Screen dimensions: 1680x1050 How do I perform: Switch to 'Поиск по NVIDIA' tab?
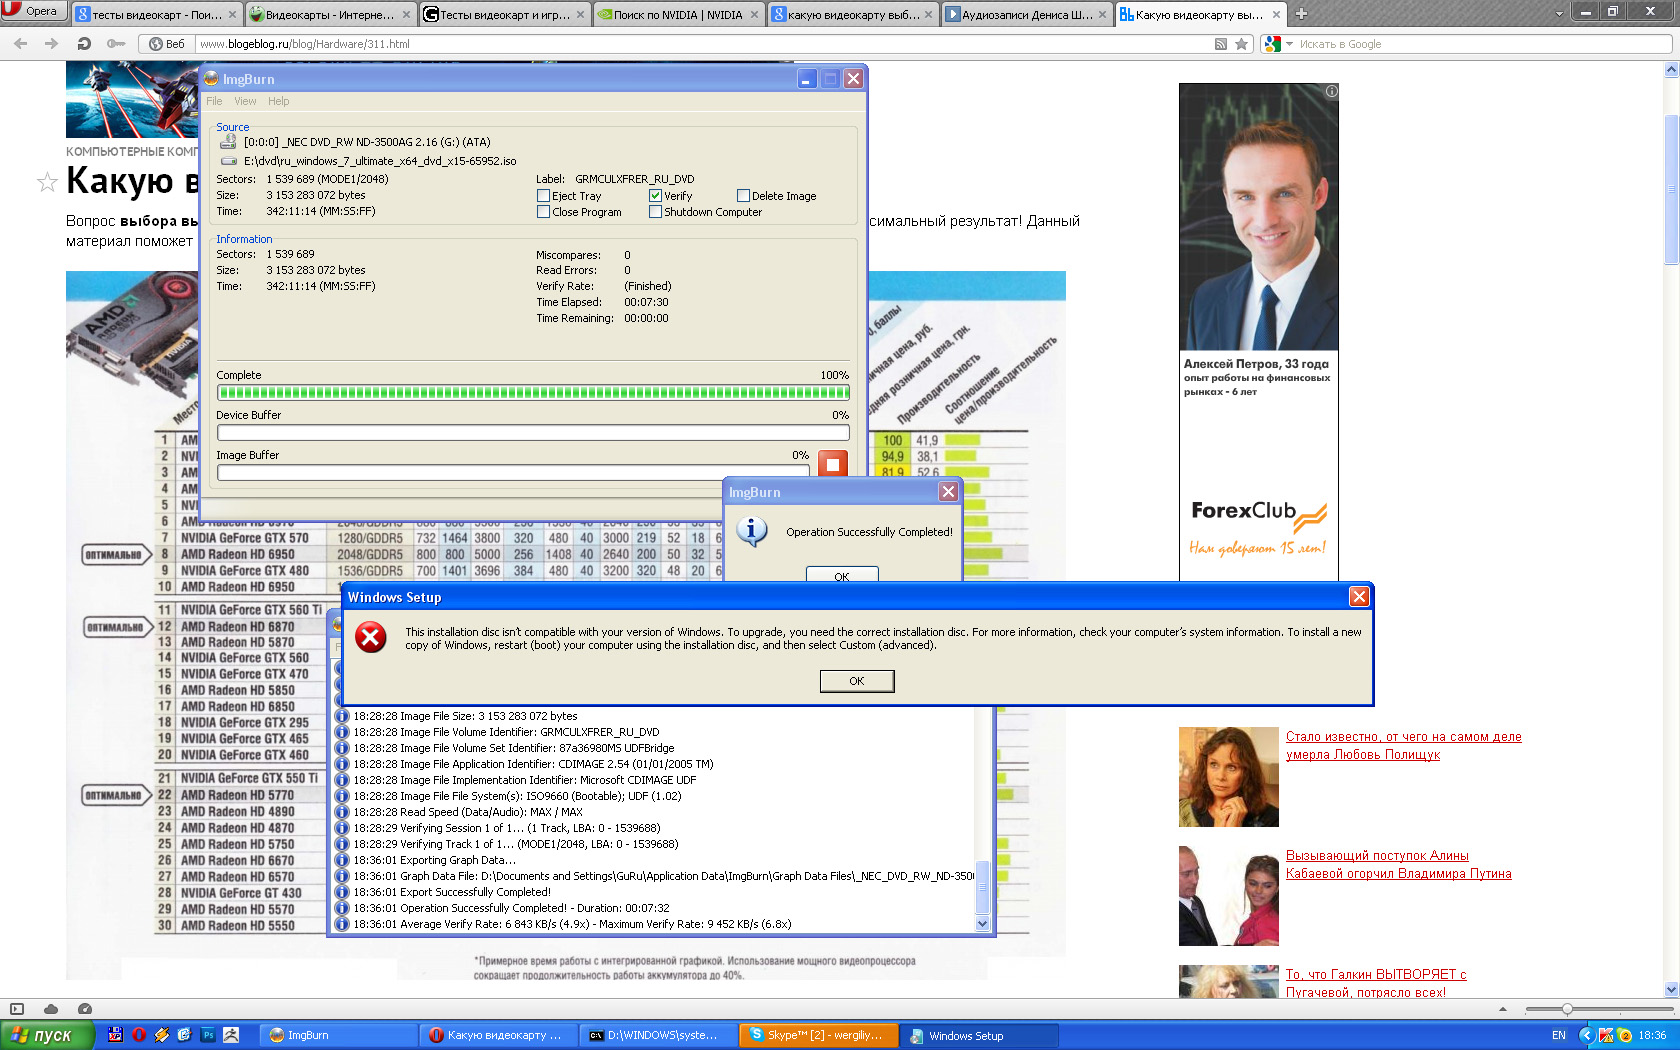[x=679, y=15]
